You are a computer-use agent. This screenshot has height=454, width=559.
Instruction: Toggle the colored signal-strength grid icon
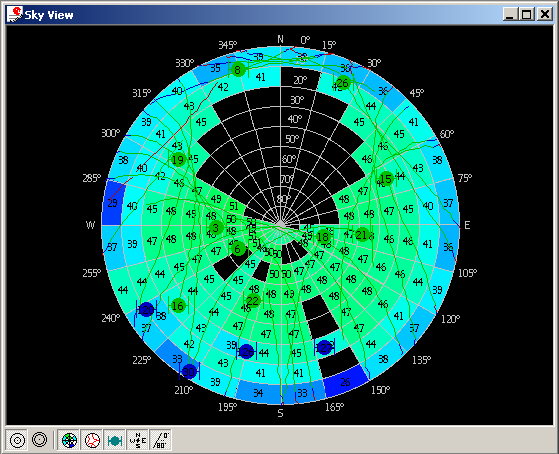[69, 440]
